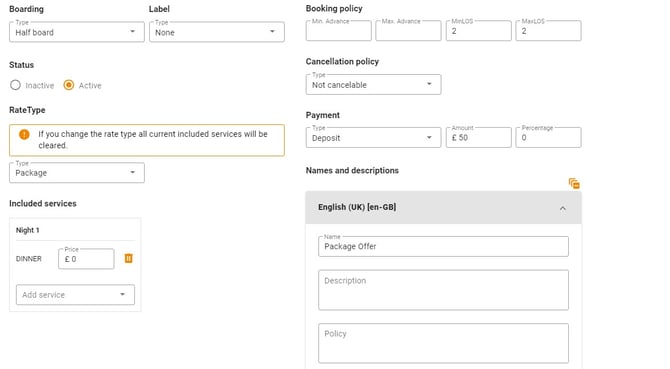
Task: Click the MaxLOS field with value 2
Action: pyautogui.click(x=548, y=31)
